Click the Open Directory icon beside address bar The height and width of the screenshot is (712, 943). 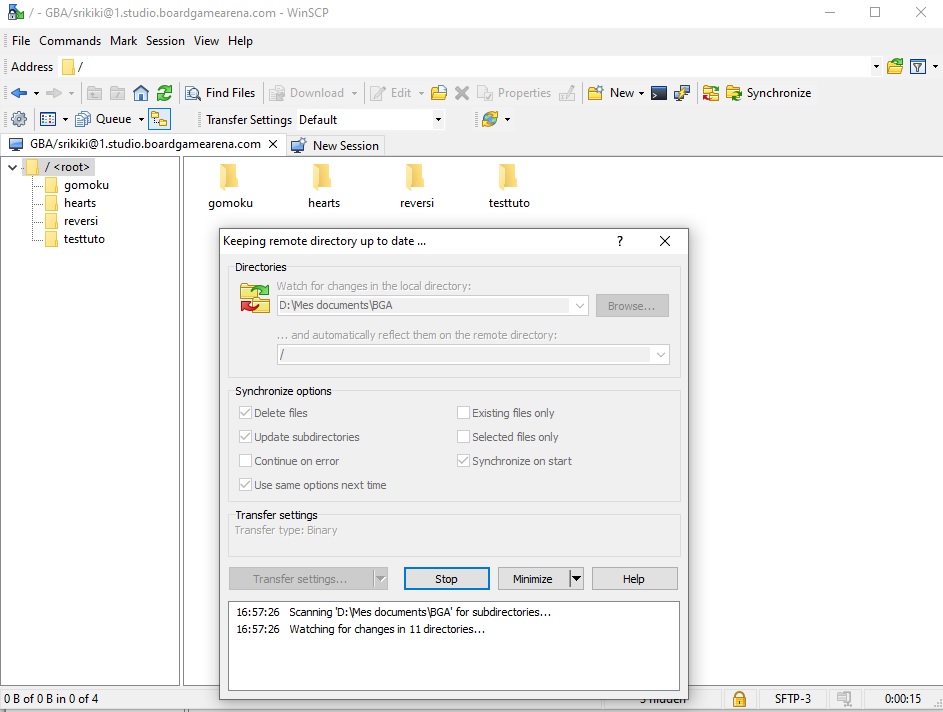(895, 67)
